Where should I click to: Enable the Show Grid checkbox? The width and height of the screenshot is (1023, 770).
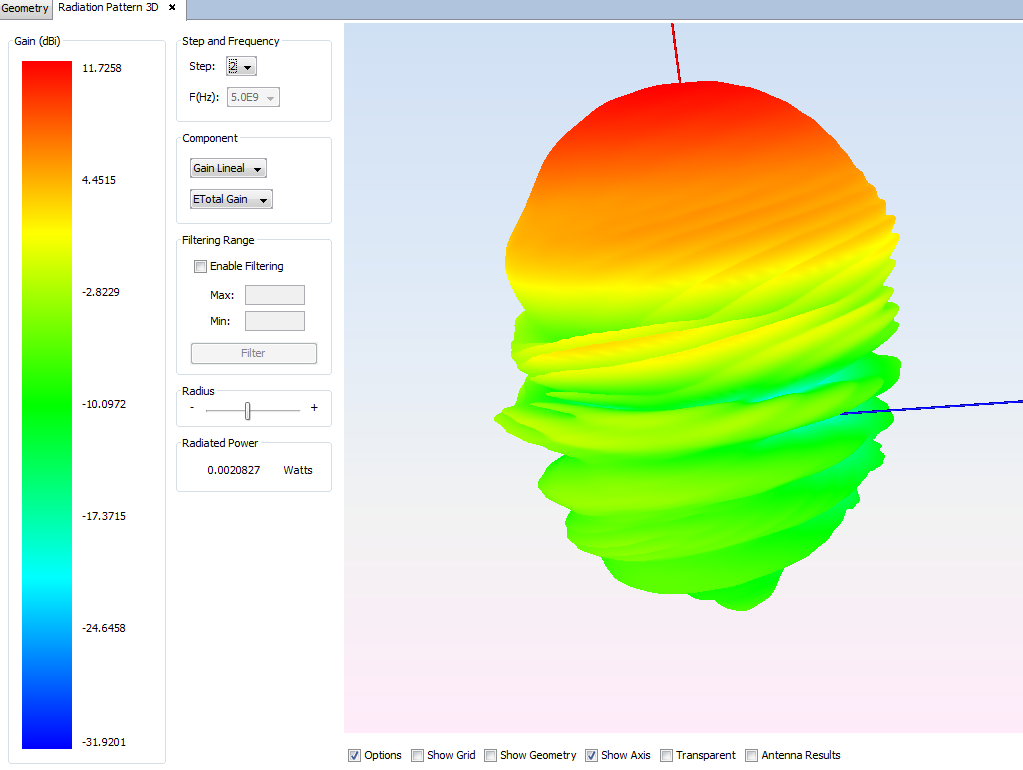(417, 756)
